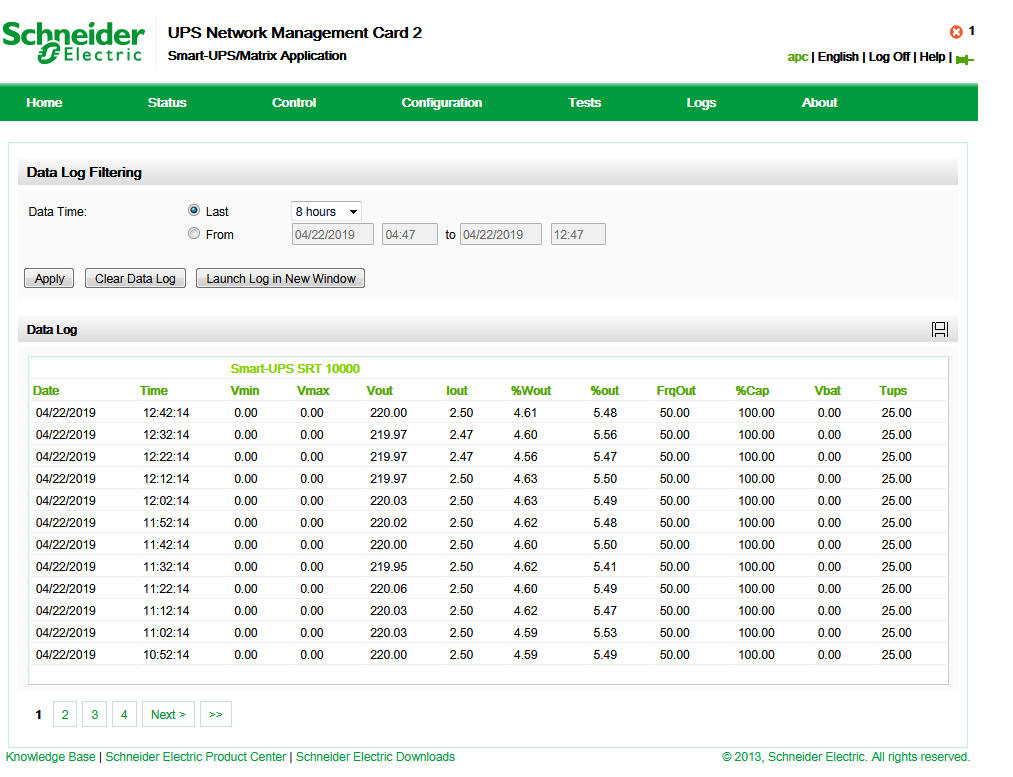Go to page 2 of data log

[65, 714]
